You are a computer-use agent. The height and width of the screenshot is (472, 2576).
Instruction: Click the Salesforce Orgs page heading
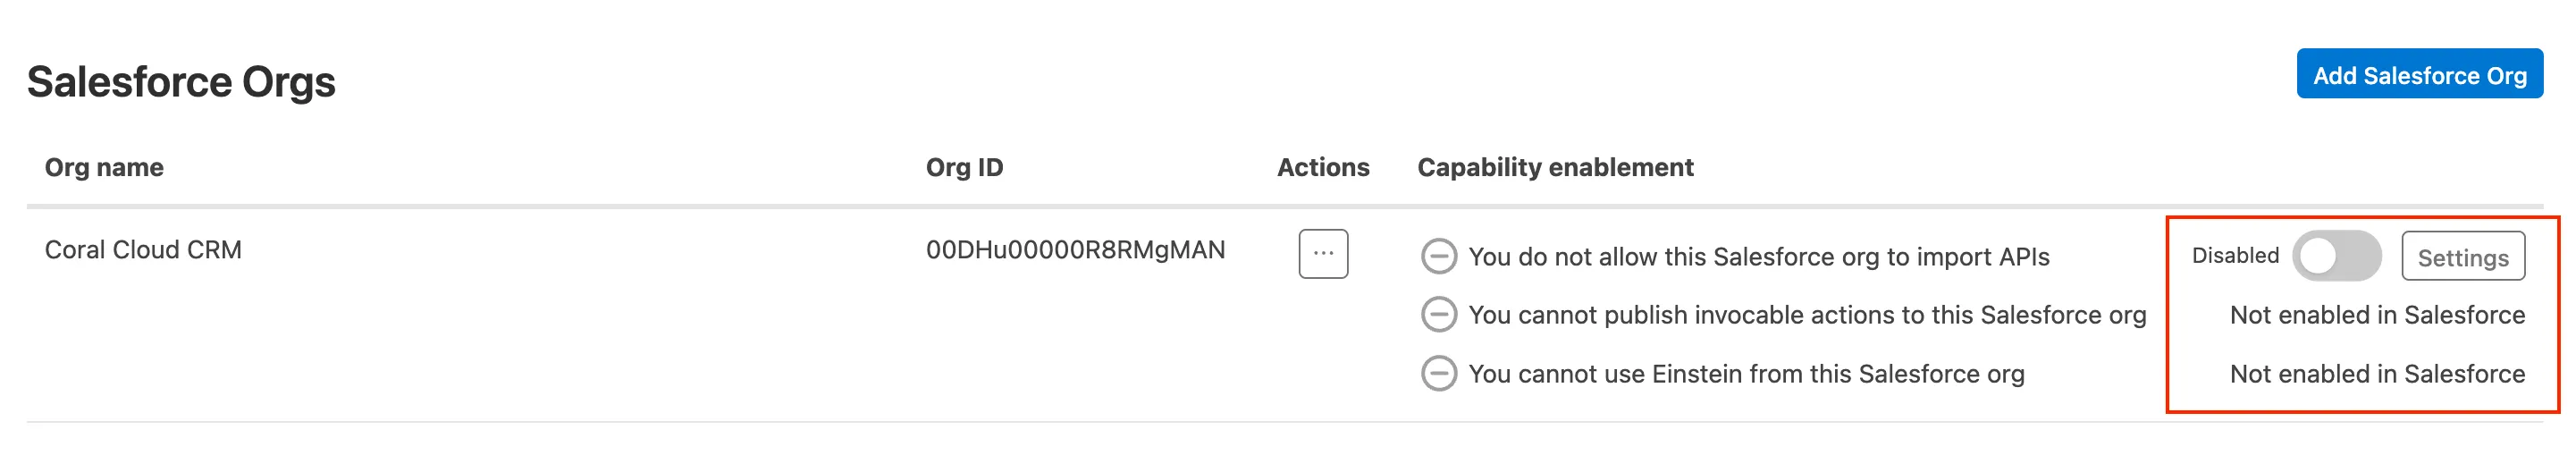click(181, 82)
